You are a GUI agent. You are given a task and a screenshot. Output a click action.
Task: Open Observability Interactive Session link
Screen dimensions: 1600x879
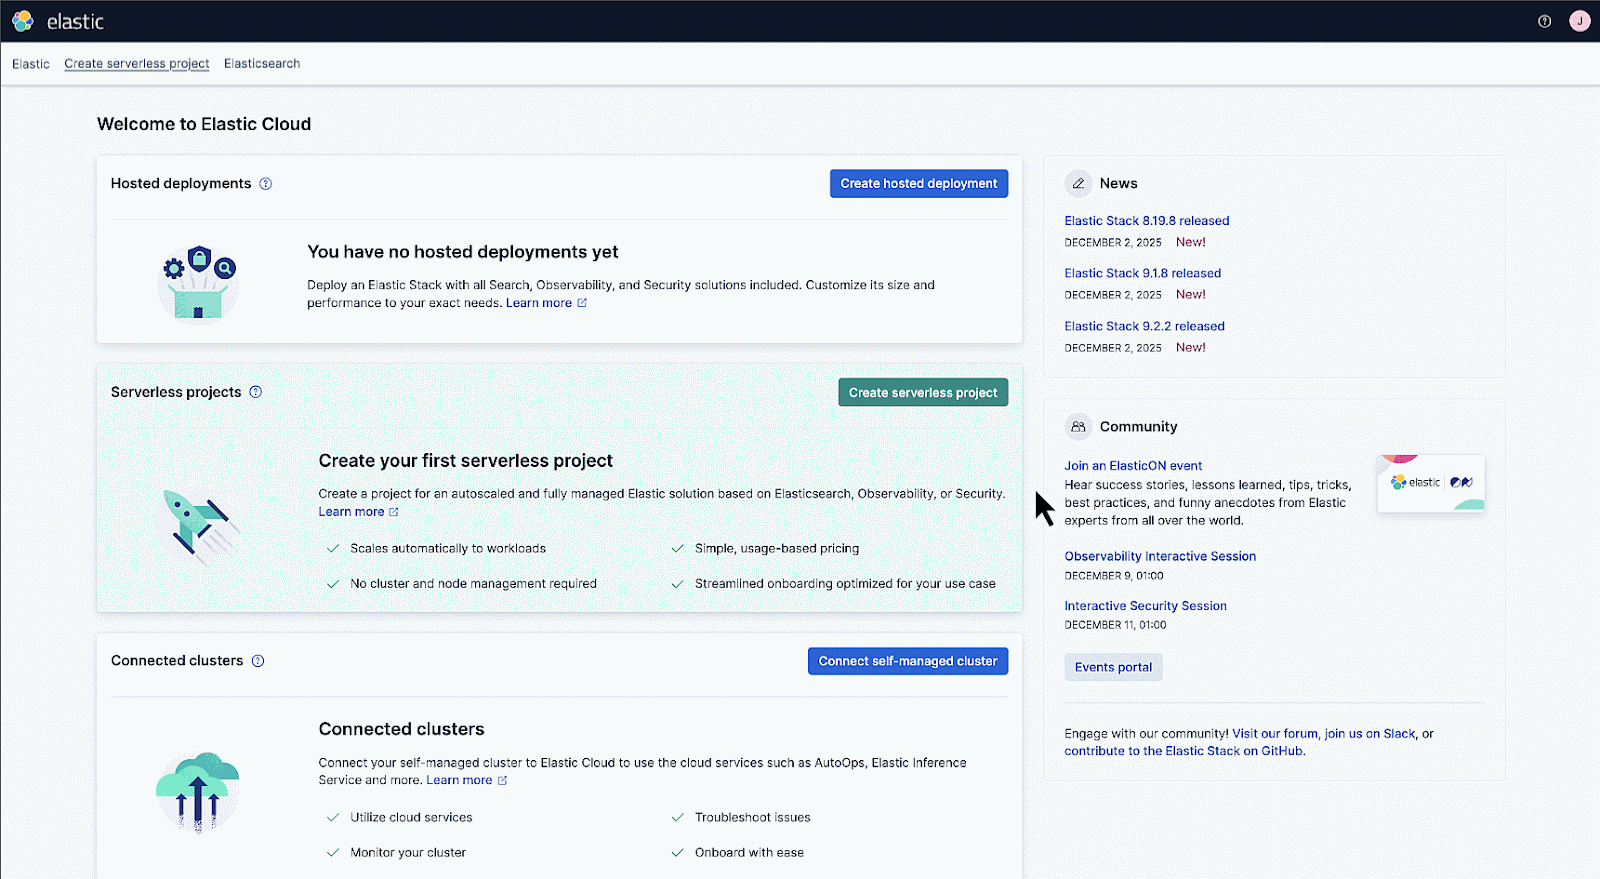(x=1160, y=557)
